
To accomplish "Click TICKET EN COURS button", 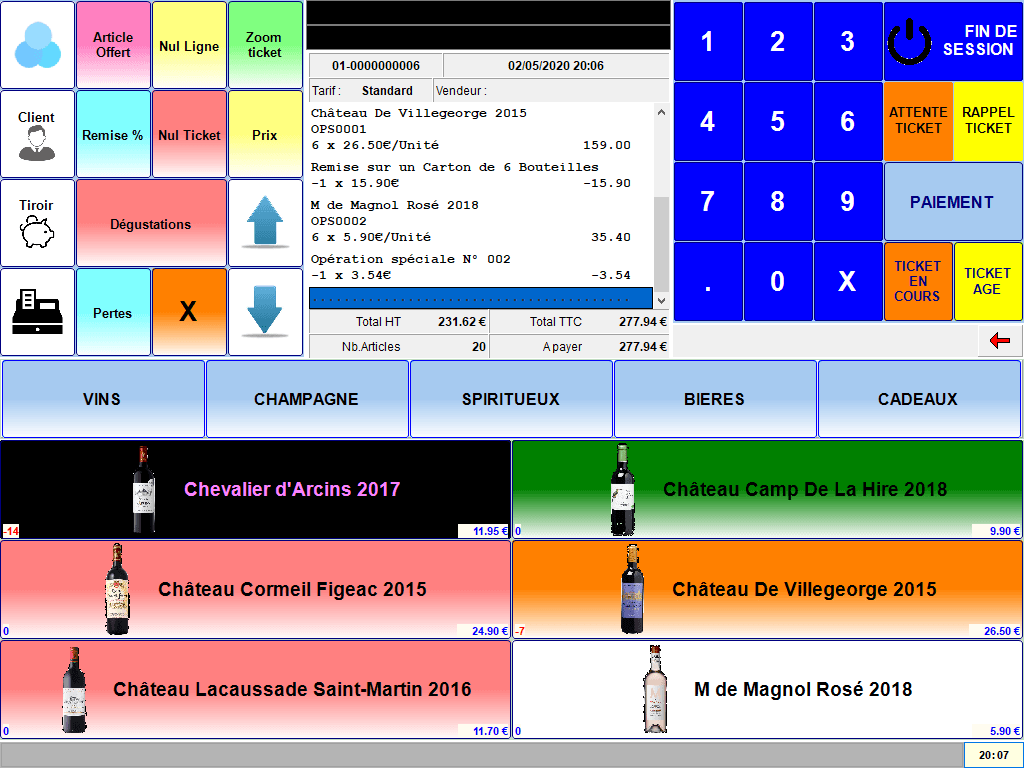I will pyautogui.click(x=918, y=281).
